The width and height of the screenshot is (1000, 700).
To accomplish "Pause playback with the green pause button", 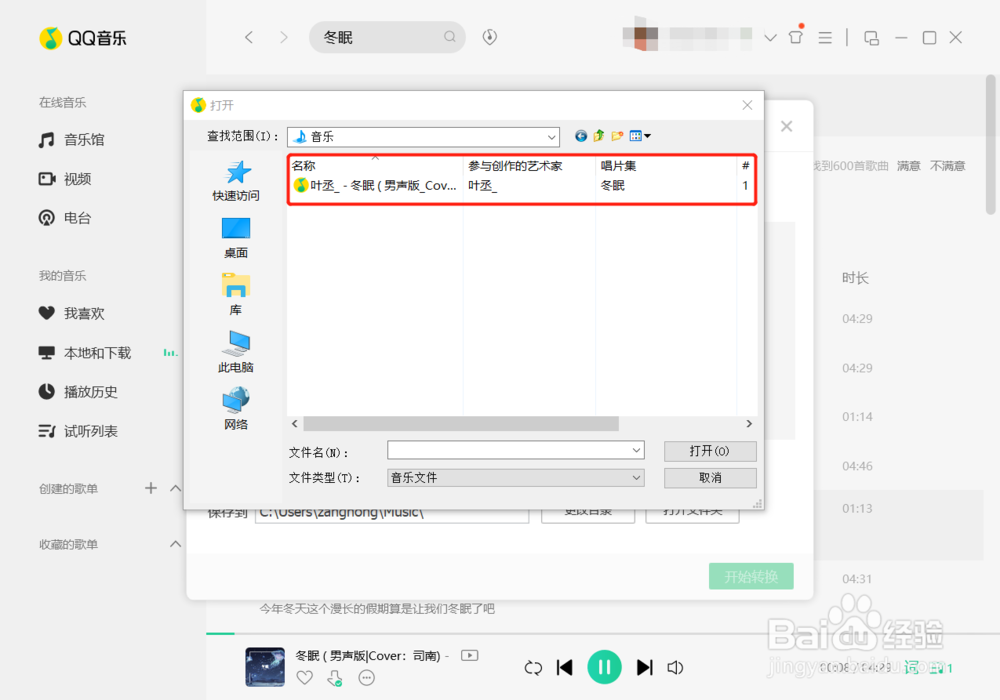I will pos(604,667).
